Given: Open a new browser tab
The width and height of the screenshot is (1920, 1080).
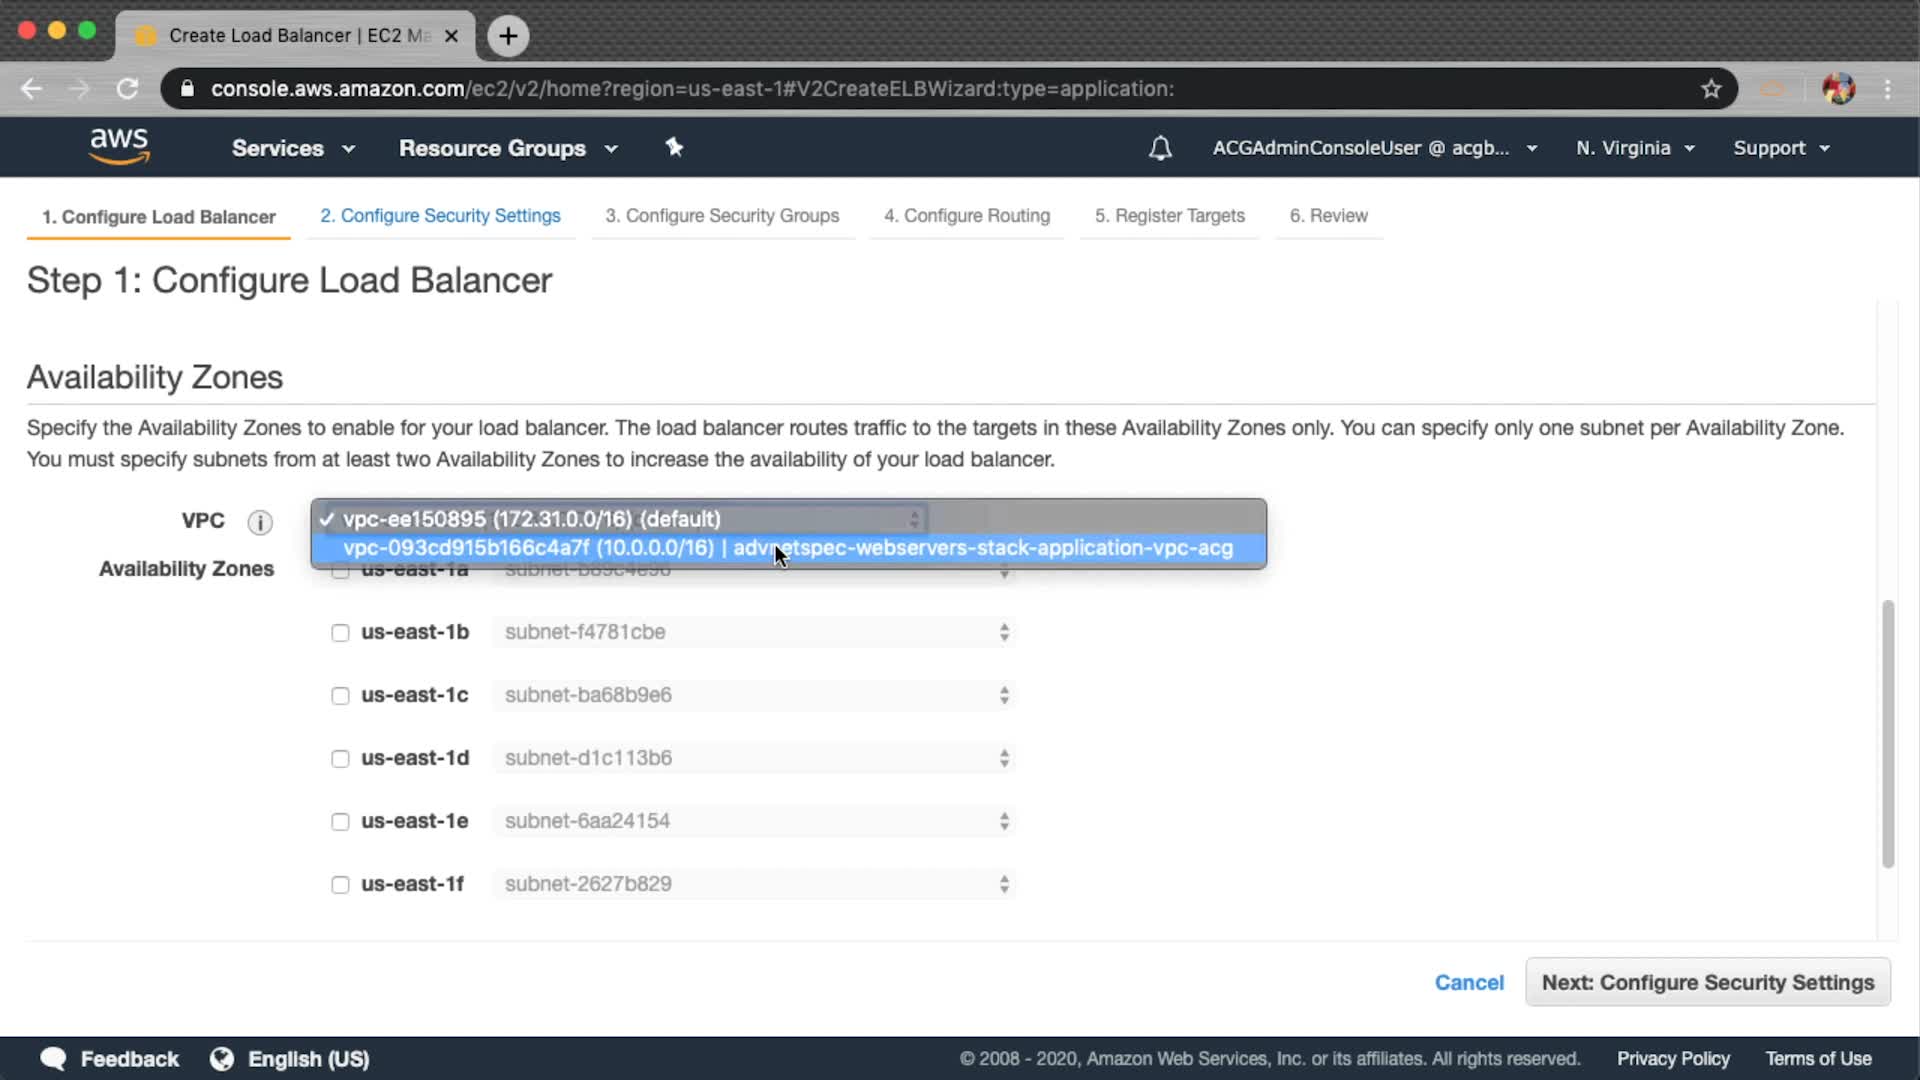Looking at the screenshot, I should point(508,36).
